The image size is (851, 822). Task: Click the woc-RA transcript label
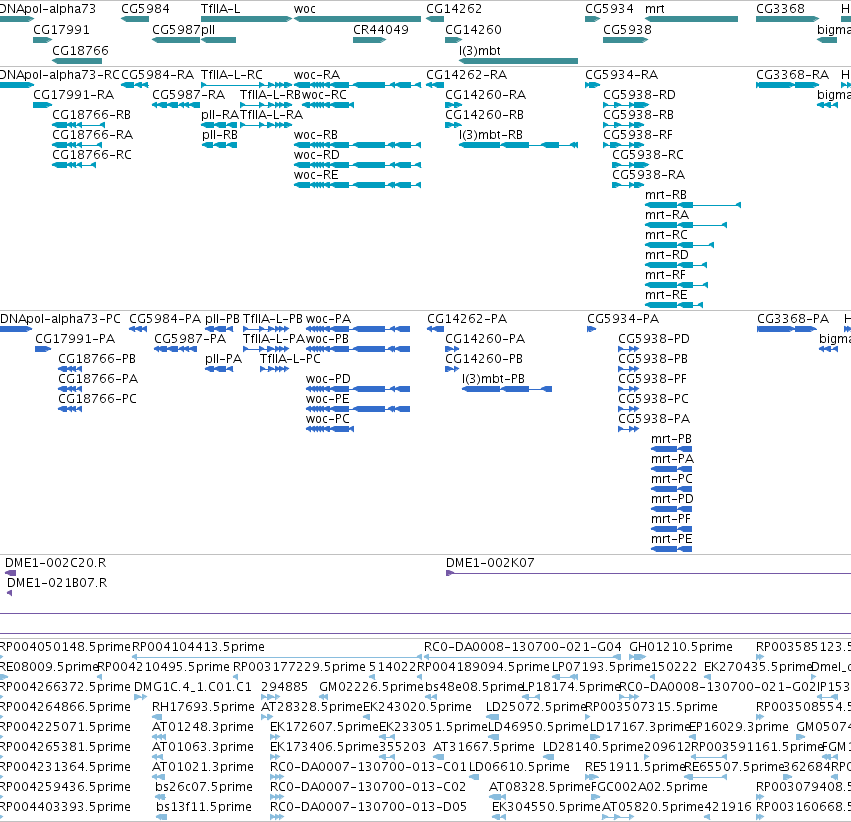pyautogui.click(x=317, y=74)
